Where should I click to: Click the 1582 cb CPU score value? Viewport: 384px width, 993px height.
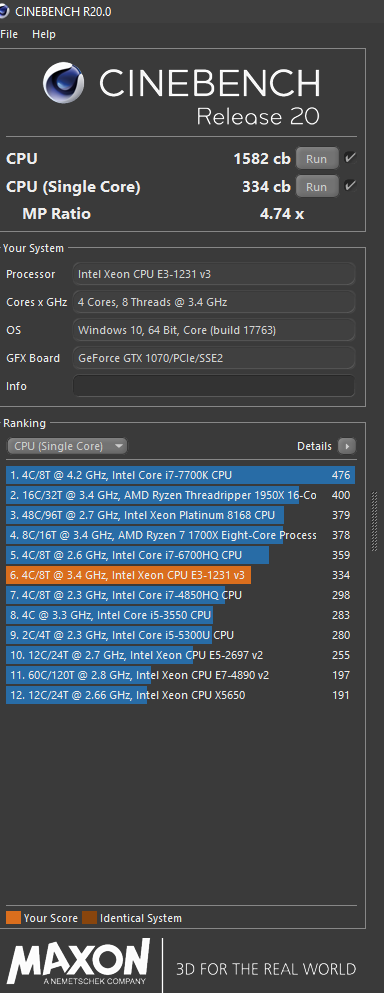262,159
